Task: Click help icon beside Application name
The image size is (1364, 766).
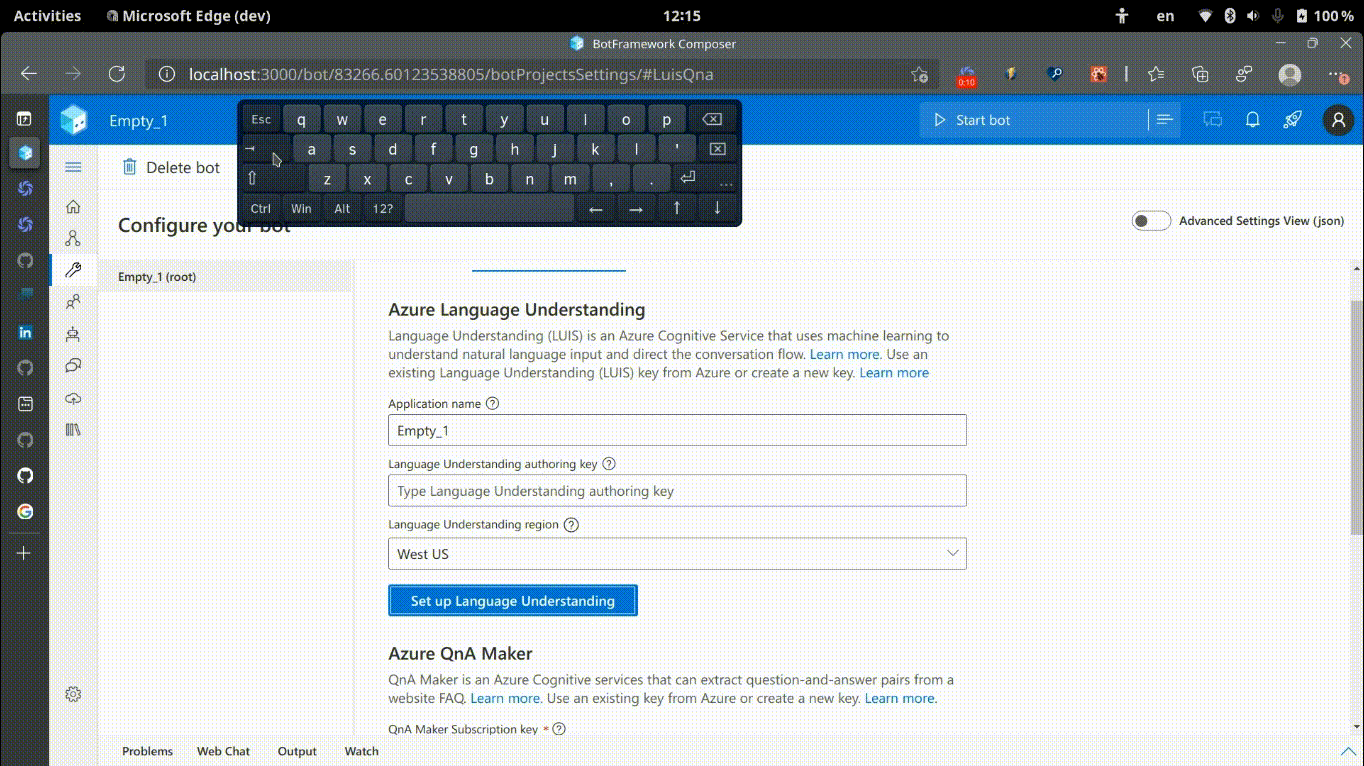Action: pyautogui.click(x=492, y=404)
